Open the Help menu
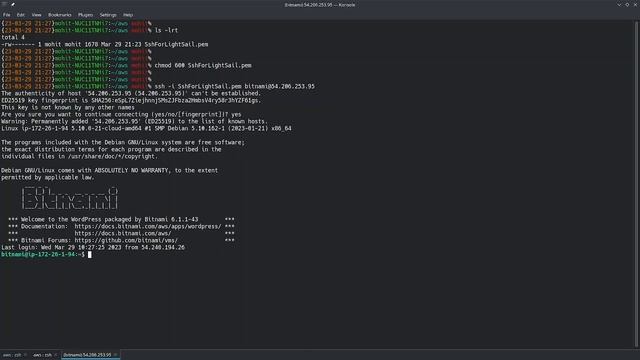This screenshot has width=640, height=360. (x=128, y=15)
